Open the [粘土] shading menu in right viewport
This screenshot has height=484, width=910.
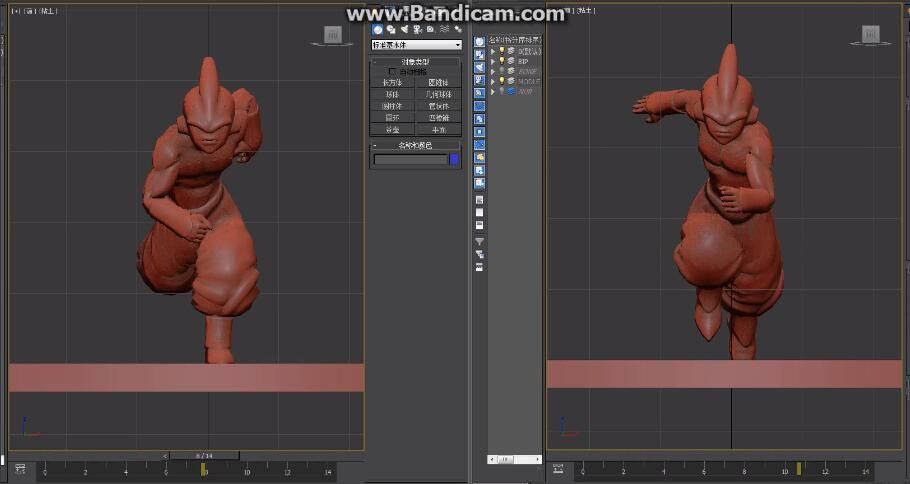(x=586, y=10)
